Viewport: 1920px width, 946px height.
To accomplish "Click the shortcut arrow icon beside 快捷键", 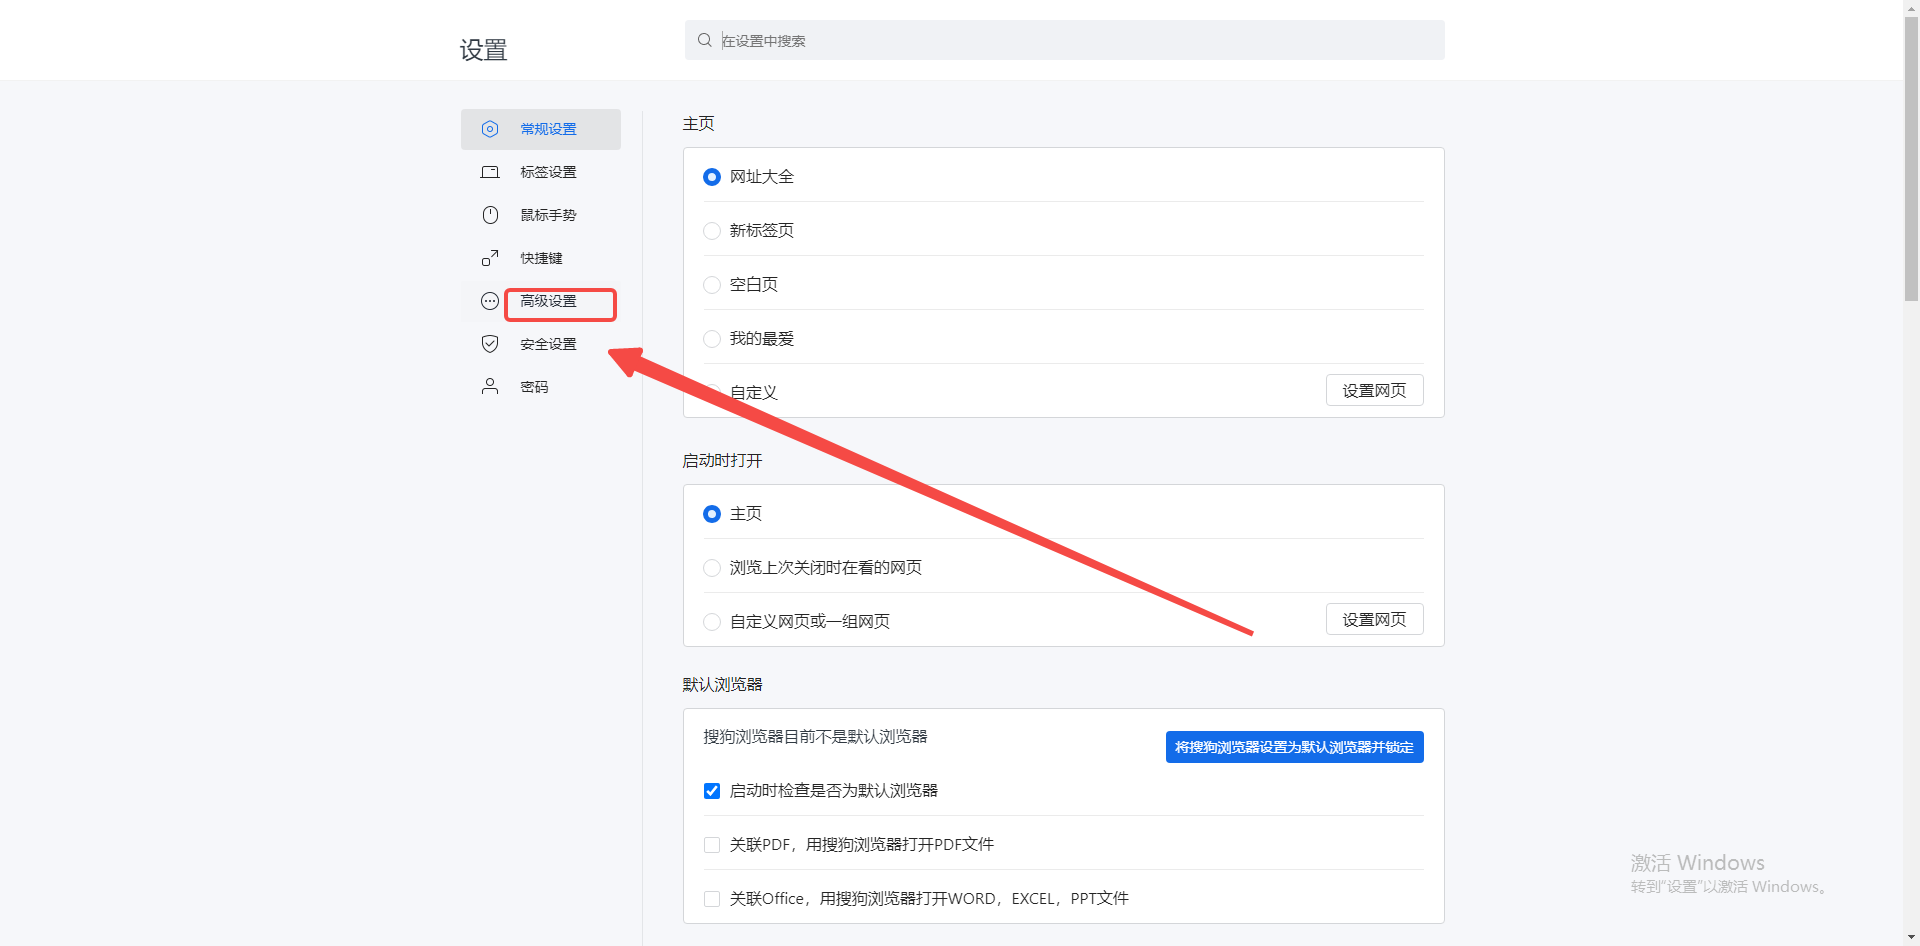I will (489, 257).
